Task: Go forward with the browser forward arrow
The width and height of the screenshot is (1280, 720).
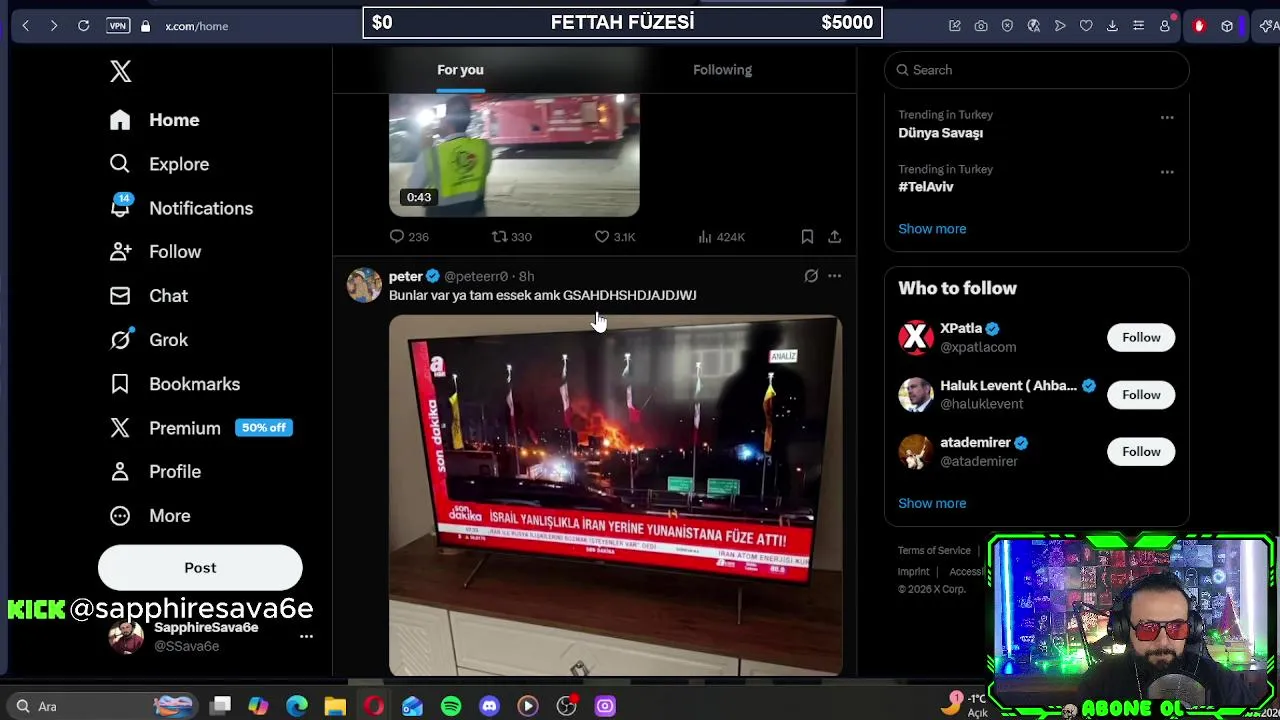Action: click(54, 26)
